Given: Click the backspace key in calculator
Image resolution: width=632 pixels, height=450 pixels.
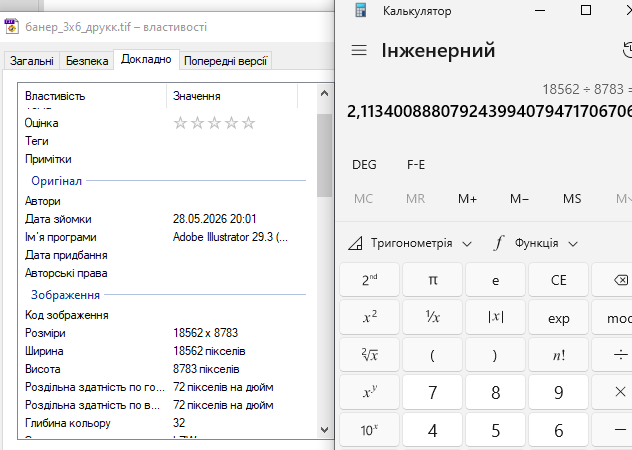Looking at the screenshot, I should tap(613, 280).
